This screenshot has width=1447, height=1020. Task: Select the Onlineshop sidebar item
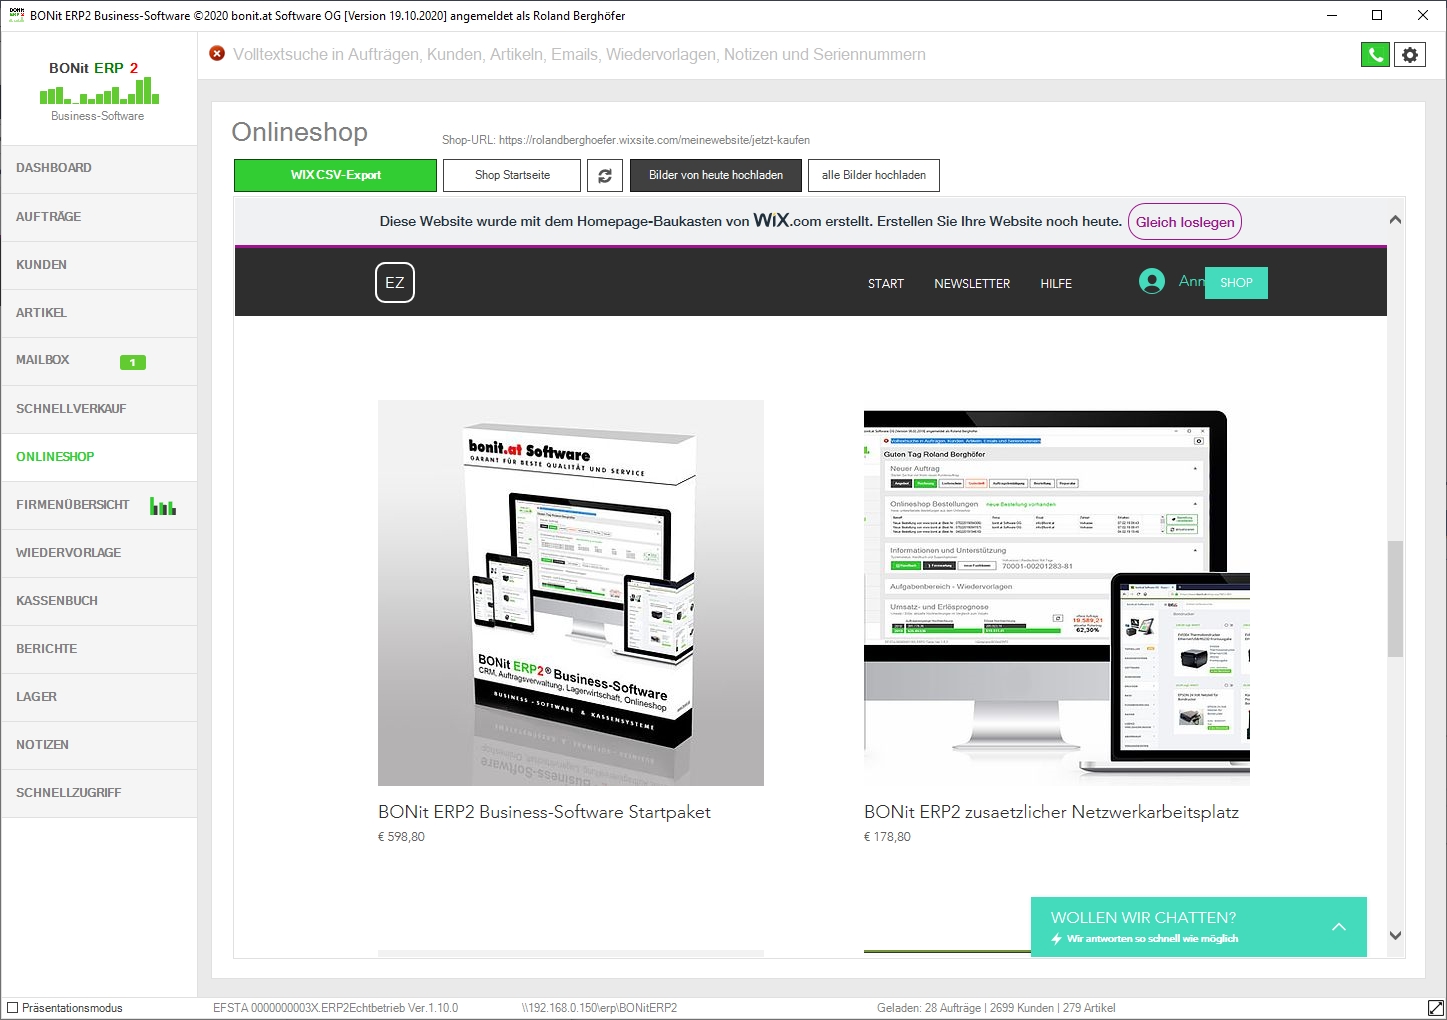99,457
